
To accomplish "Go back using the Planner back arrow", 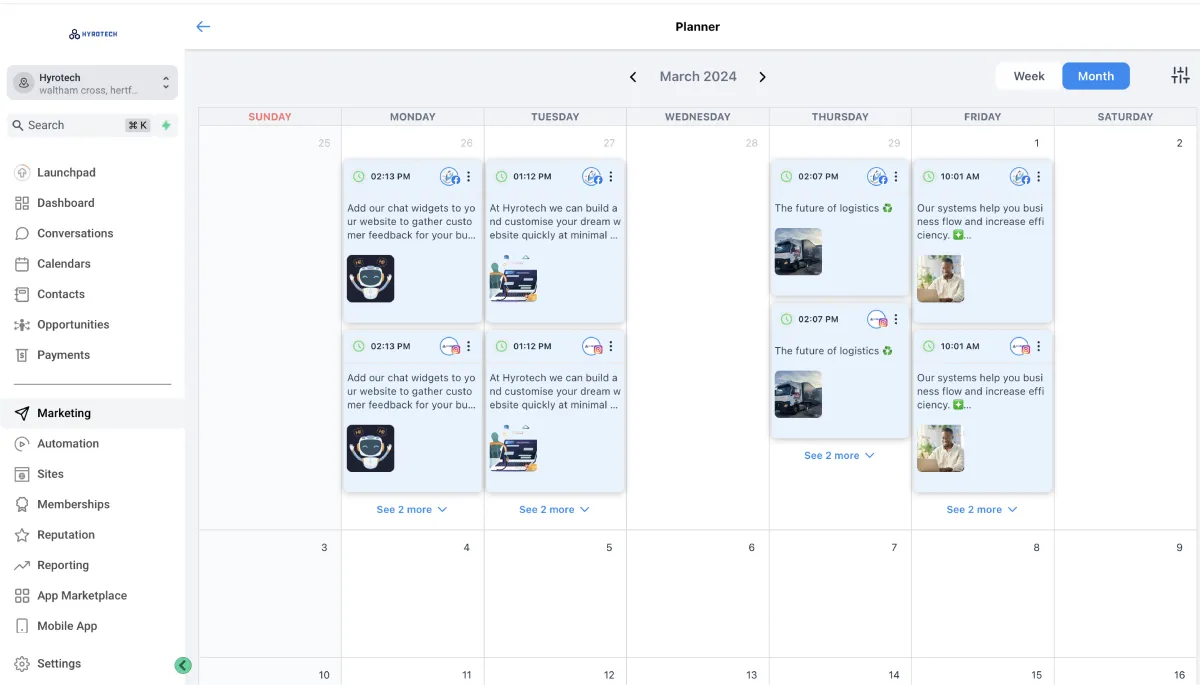I will click(x=203, y=27).
